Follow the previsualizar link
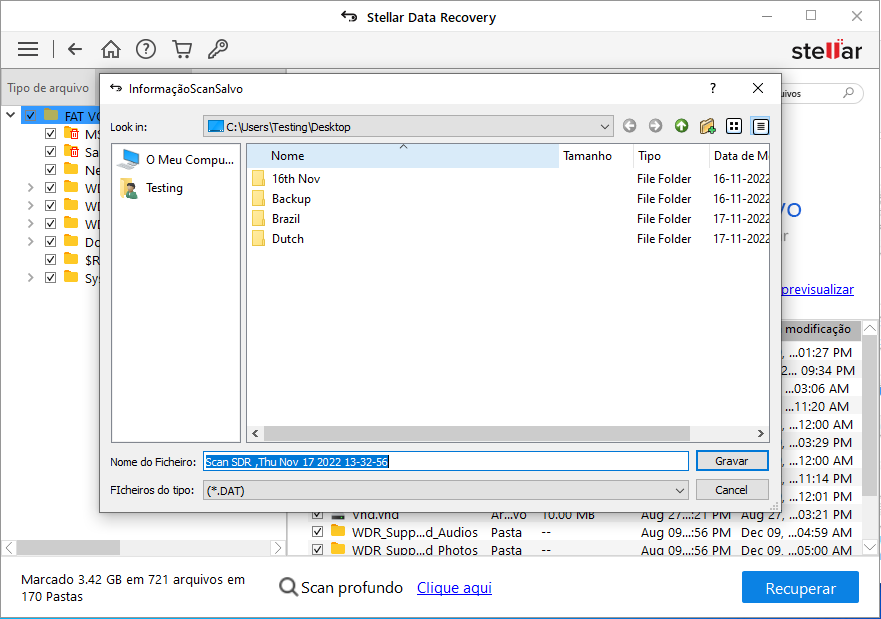The width and height of the screenshot is (881, 619). tap(818, 290)
